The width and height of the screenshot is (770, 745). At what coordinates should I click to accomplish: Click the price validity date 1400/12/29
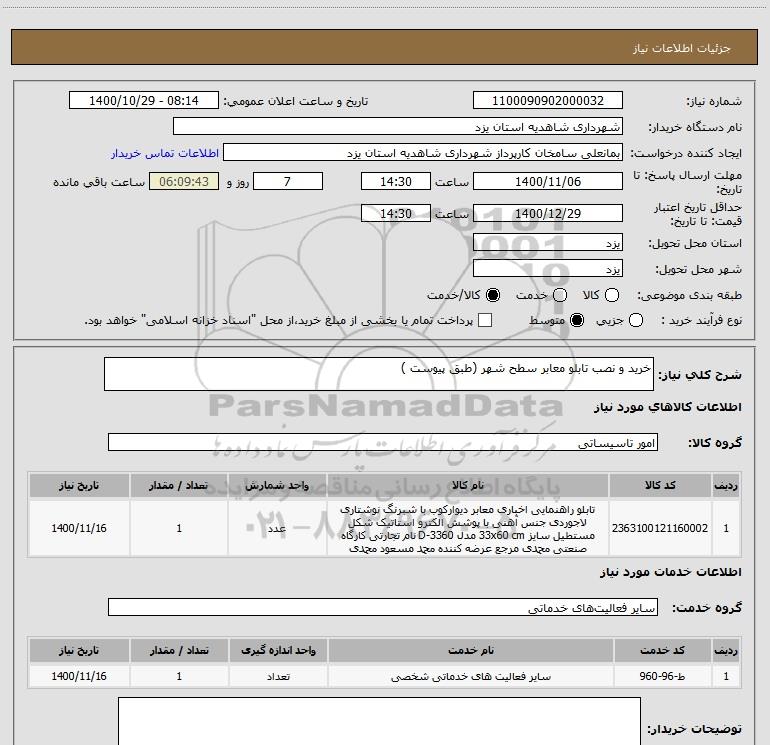tap(548, 213)
